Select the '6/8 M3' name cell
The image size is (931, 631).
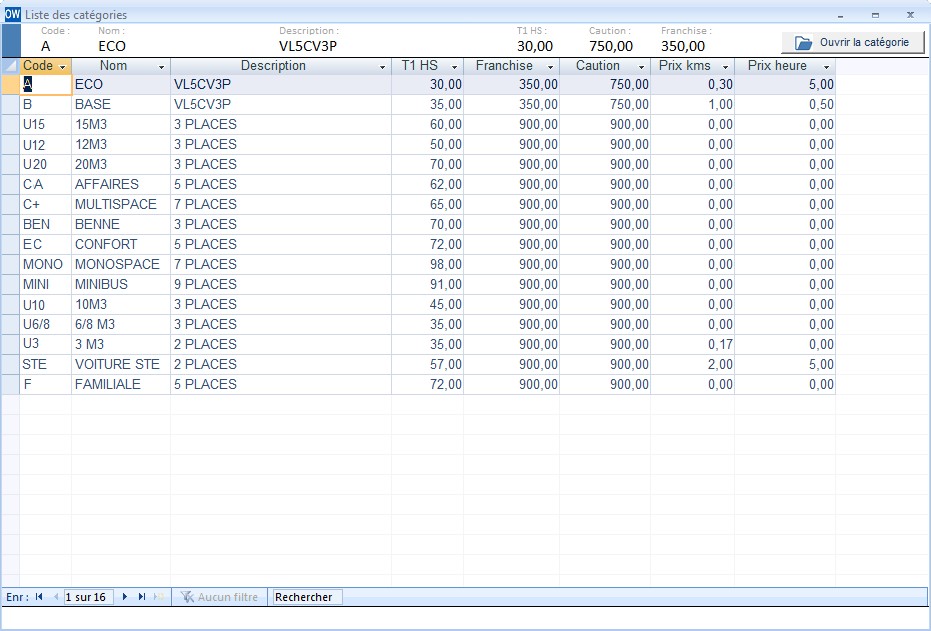click(x=121, y=325)
